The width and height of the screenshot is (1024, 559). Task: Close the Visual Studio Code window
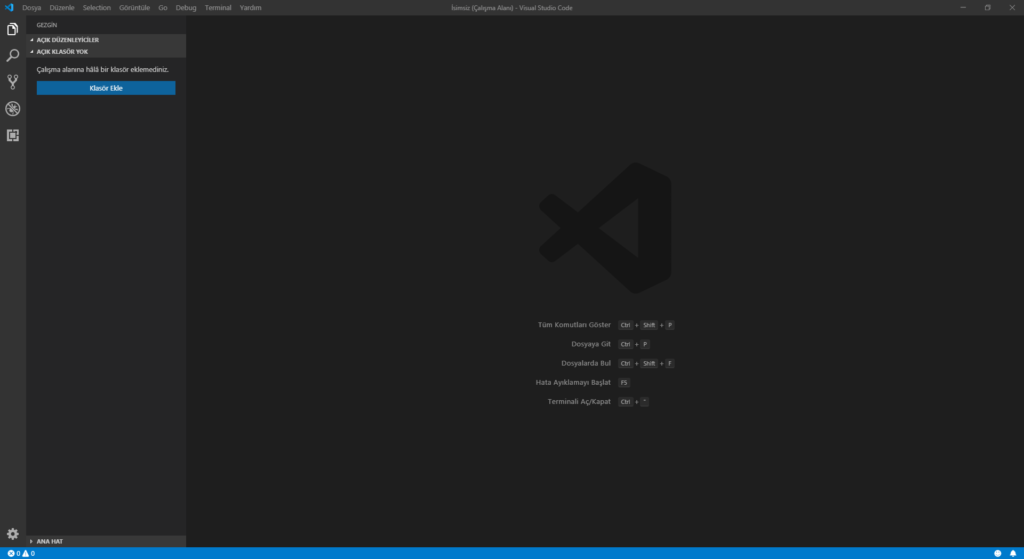coord(1012,8)
